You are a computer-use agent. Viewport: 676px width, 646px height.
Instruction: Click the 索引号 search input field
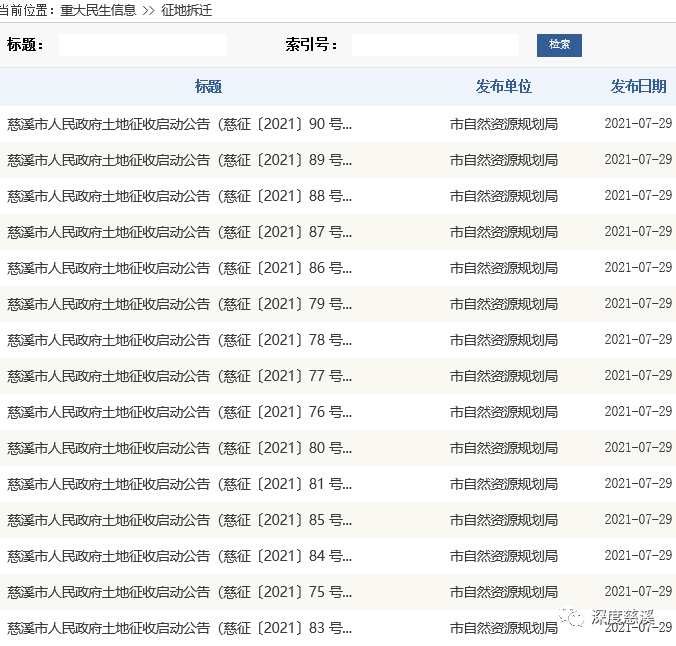click(x=435, y=45)
